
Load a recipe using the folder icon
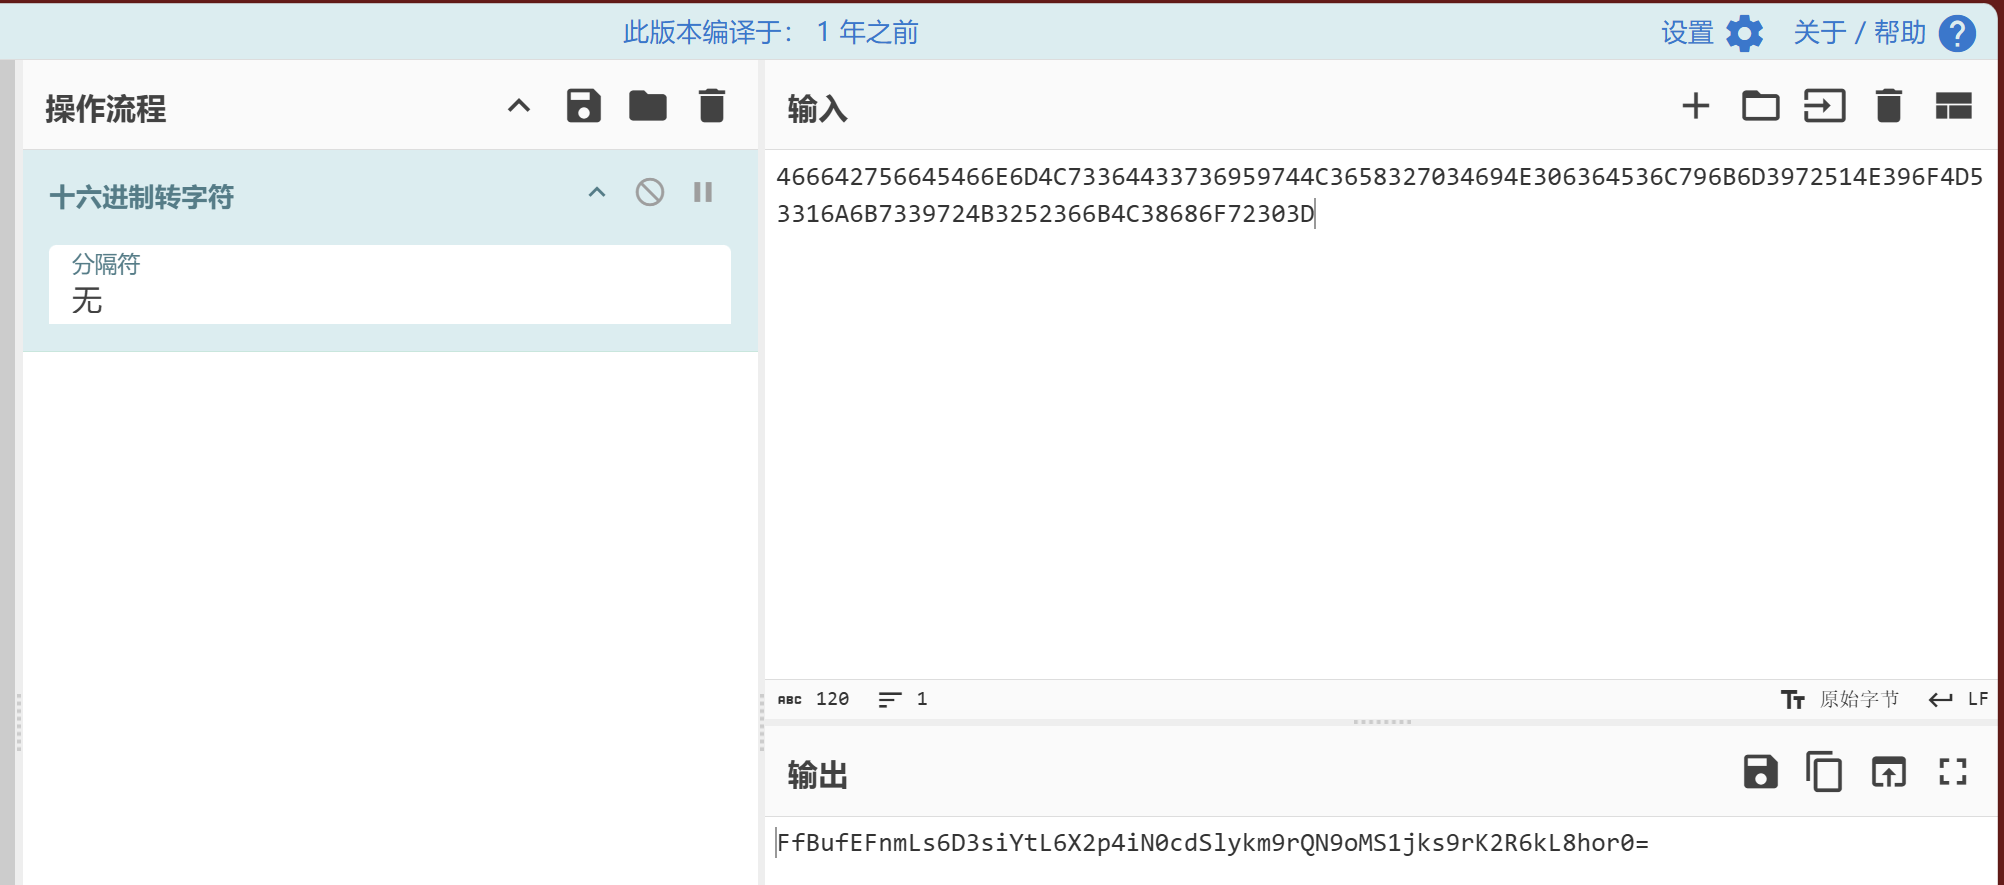[x=647, y=106]
